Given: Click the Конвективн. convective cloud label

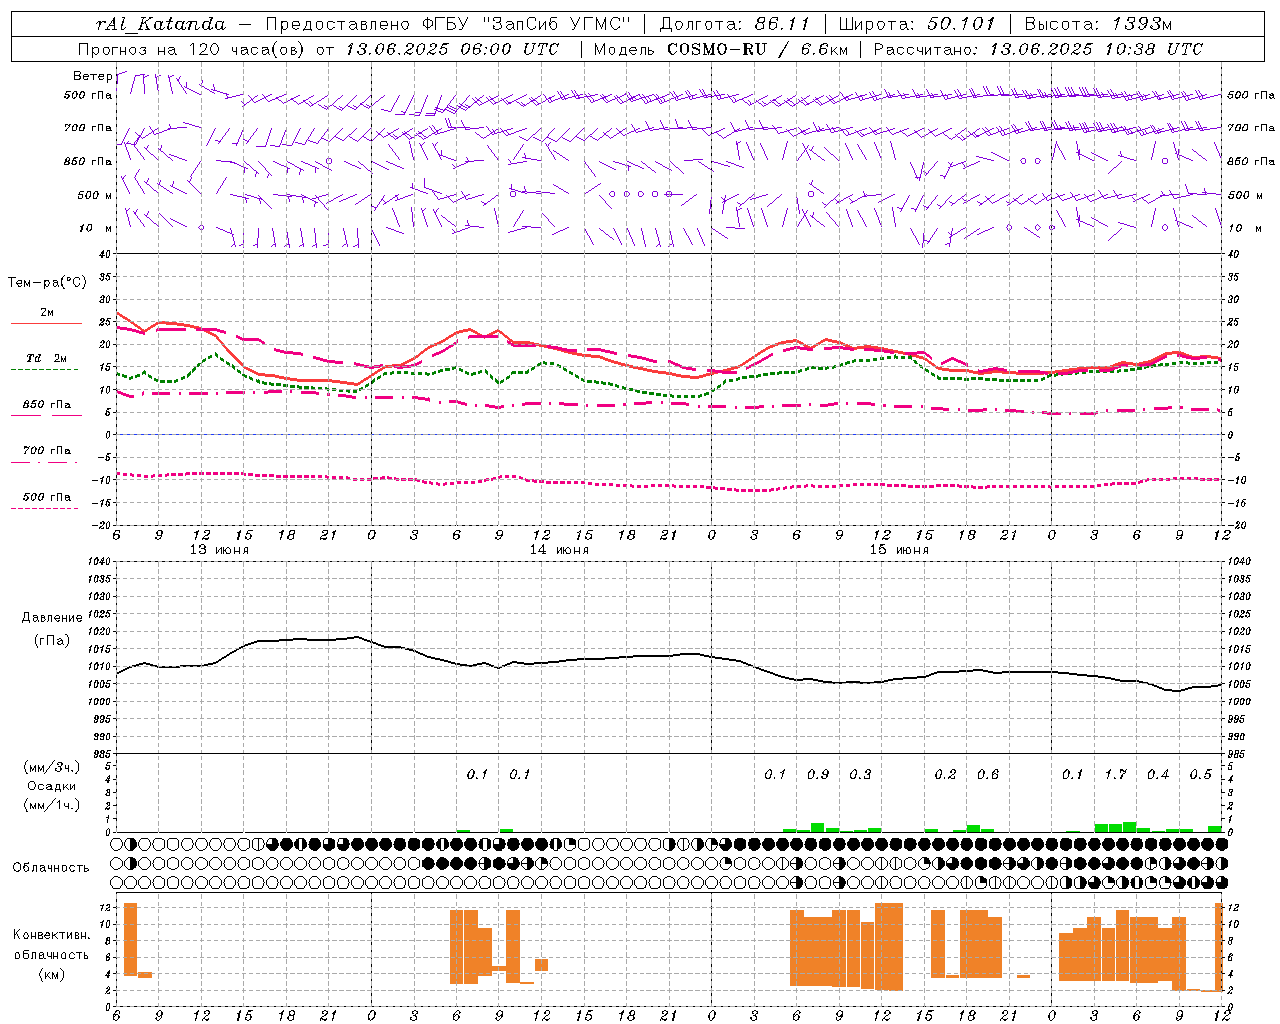Looking at the screenshot, I should [x=52, y=935].
